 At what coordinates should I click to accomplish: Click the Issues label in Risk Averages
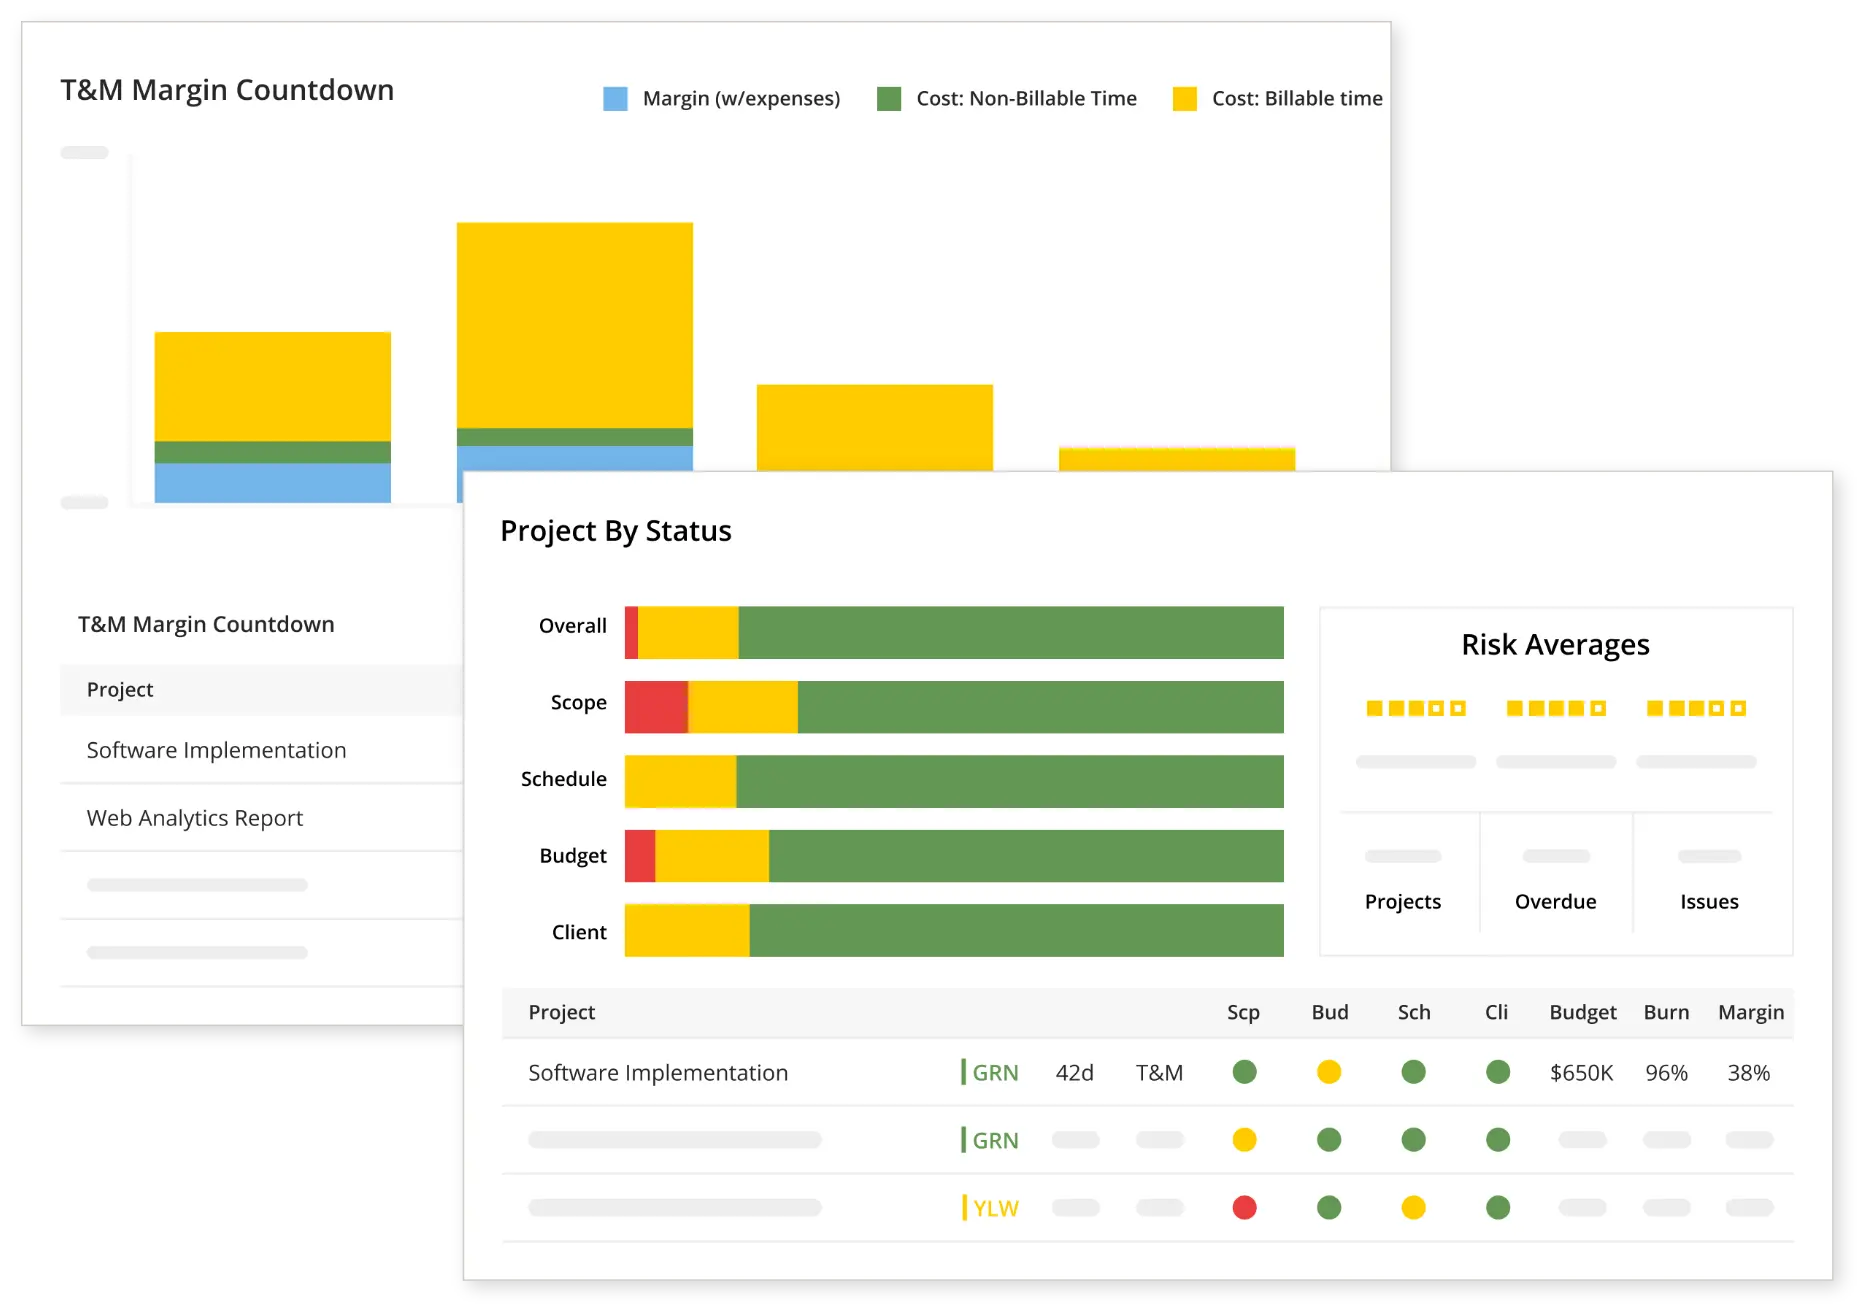click(x=1709, y=902)
